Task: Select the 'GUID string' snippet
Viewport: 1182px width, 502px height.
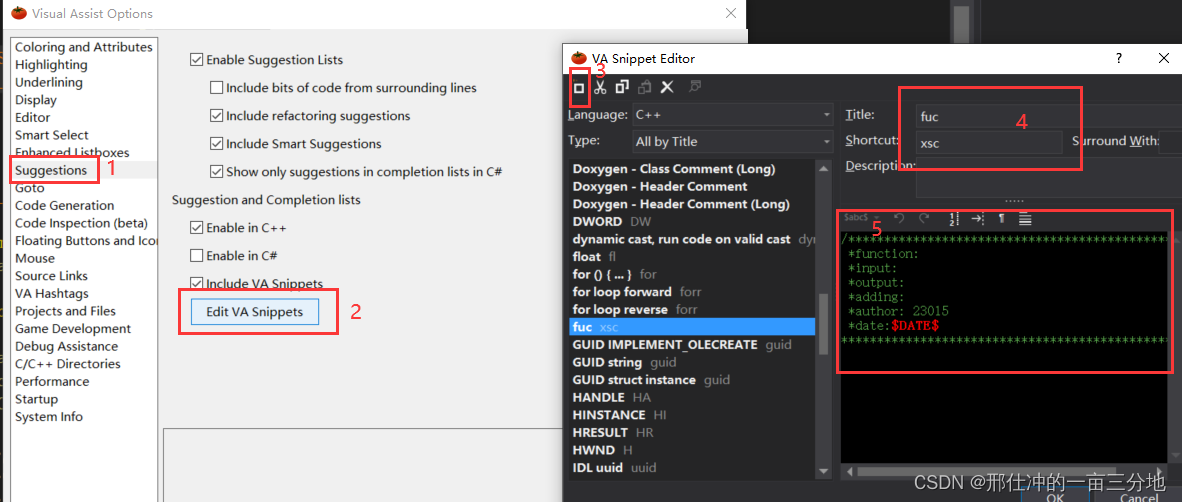Action: point(692,362)
